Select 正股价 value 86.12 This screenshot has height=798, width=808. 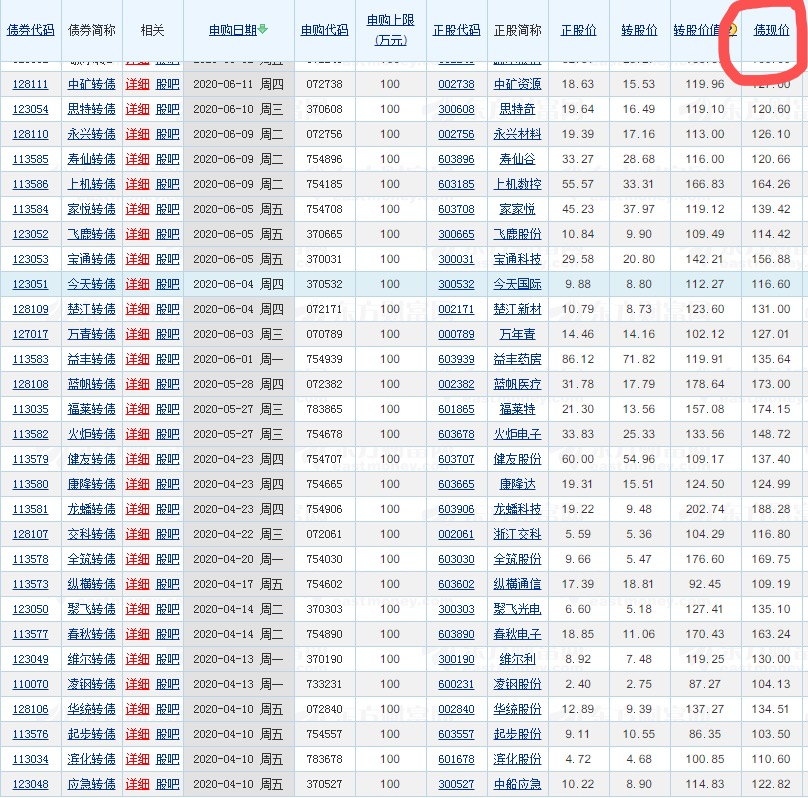(578, 359)
